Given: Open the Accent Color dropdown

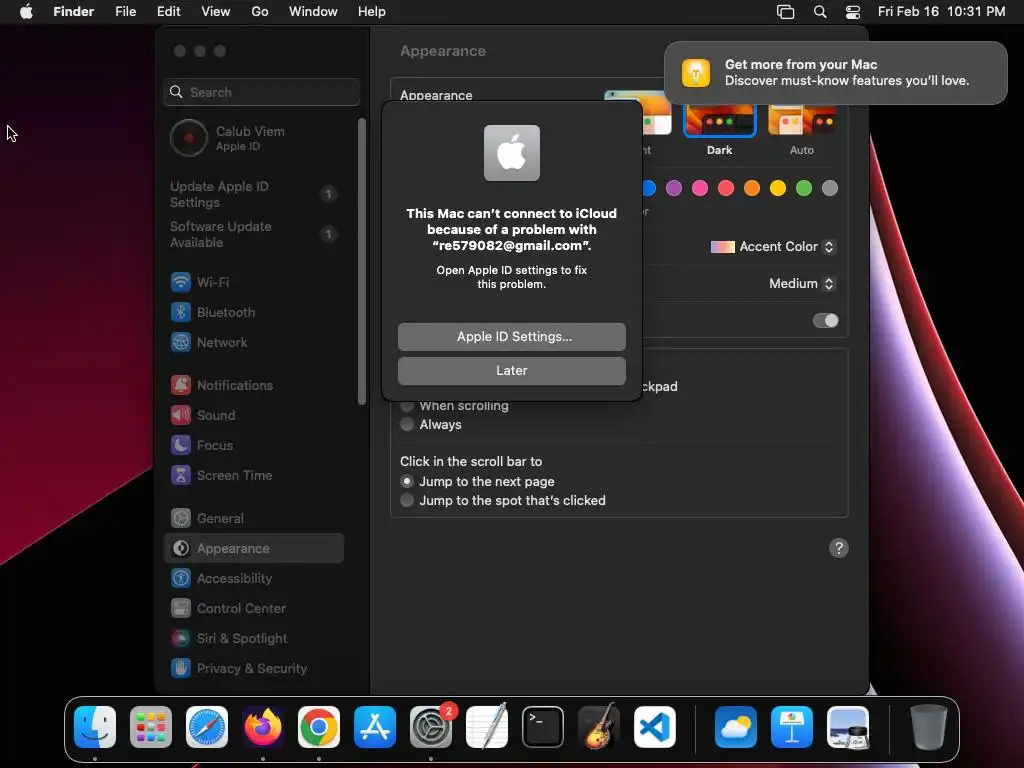Looking at the screenshot, I should 773,247.
